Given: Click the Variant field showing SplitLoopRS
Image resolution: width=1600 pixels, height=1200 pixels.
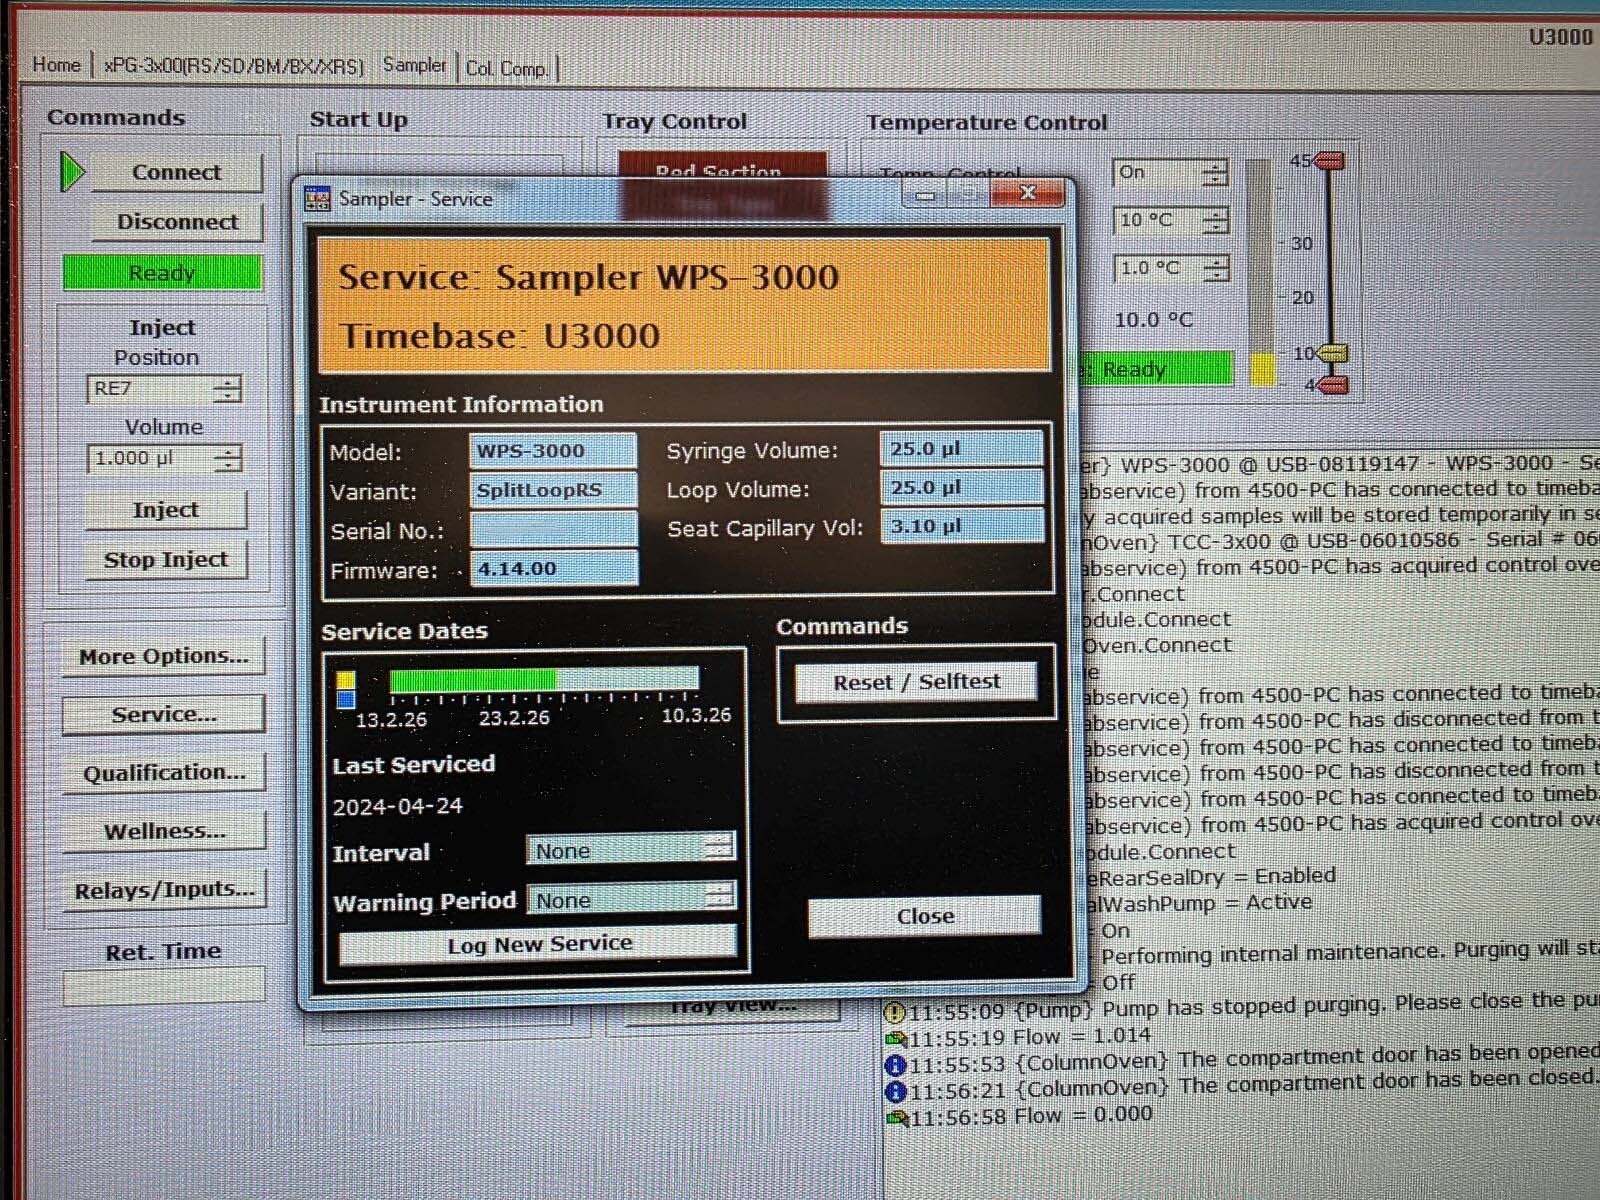Looking at the screenshot, I should coord(553,490).
